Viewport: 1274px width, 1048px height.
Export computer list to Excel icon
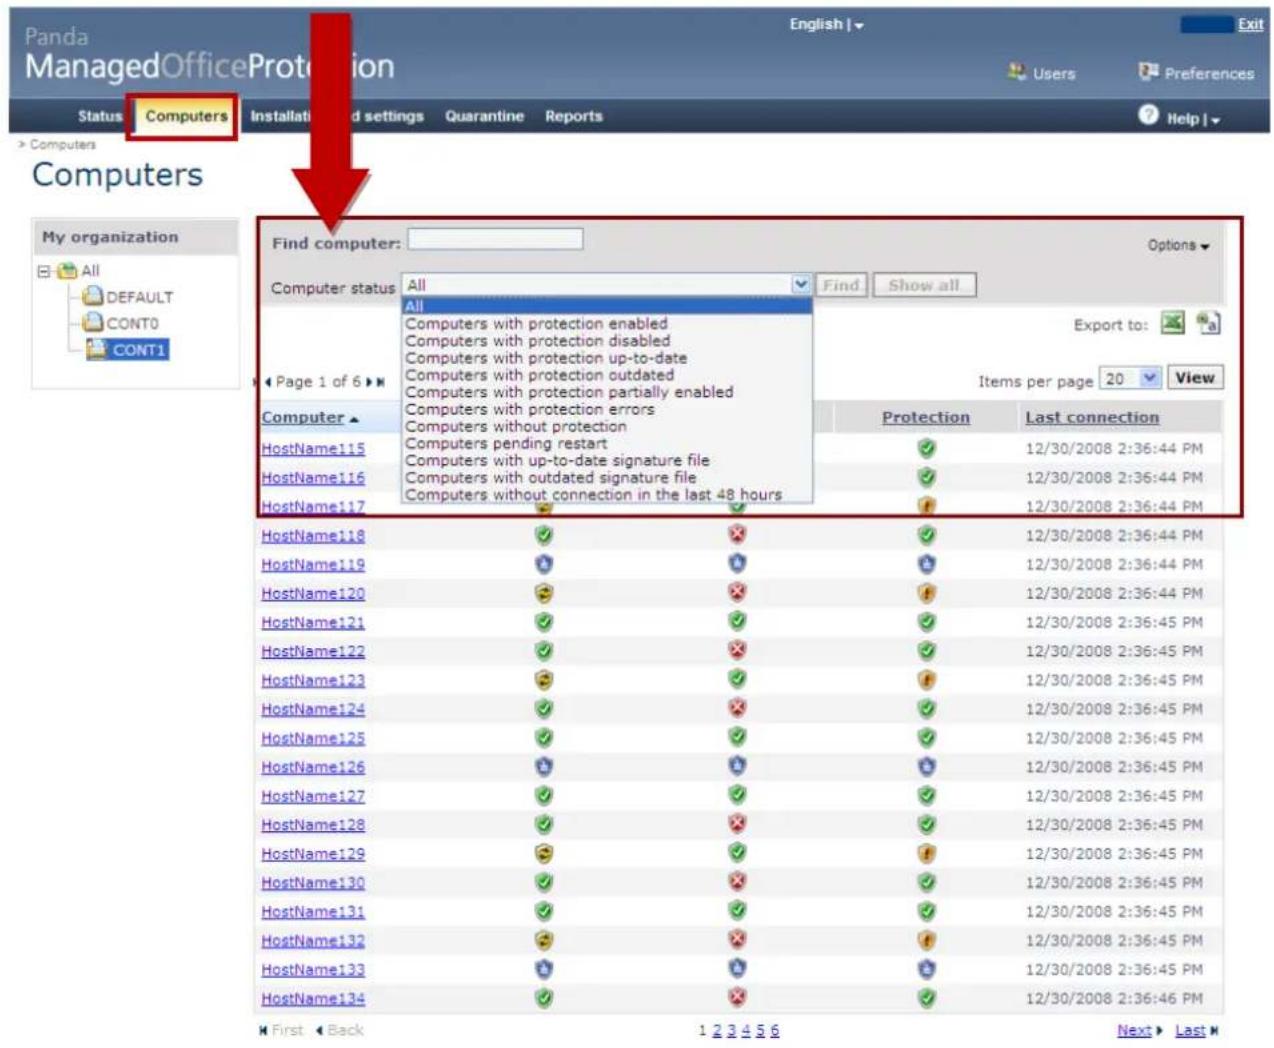pos(1172,323)
